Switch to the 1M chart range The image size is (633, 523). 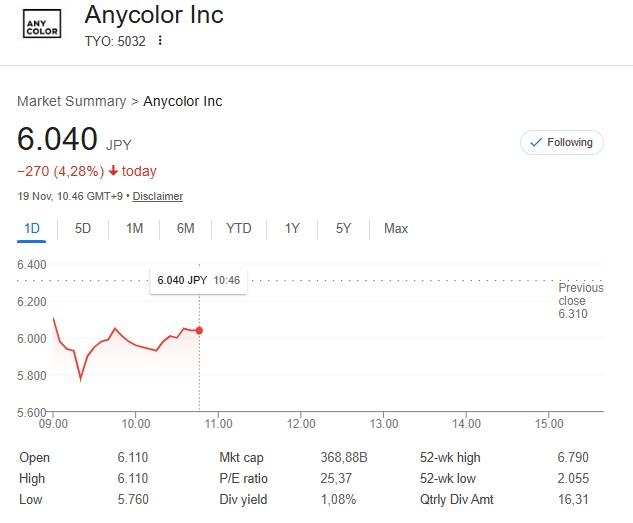pos(134,228)
